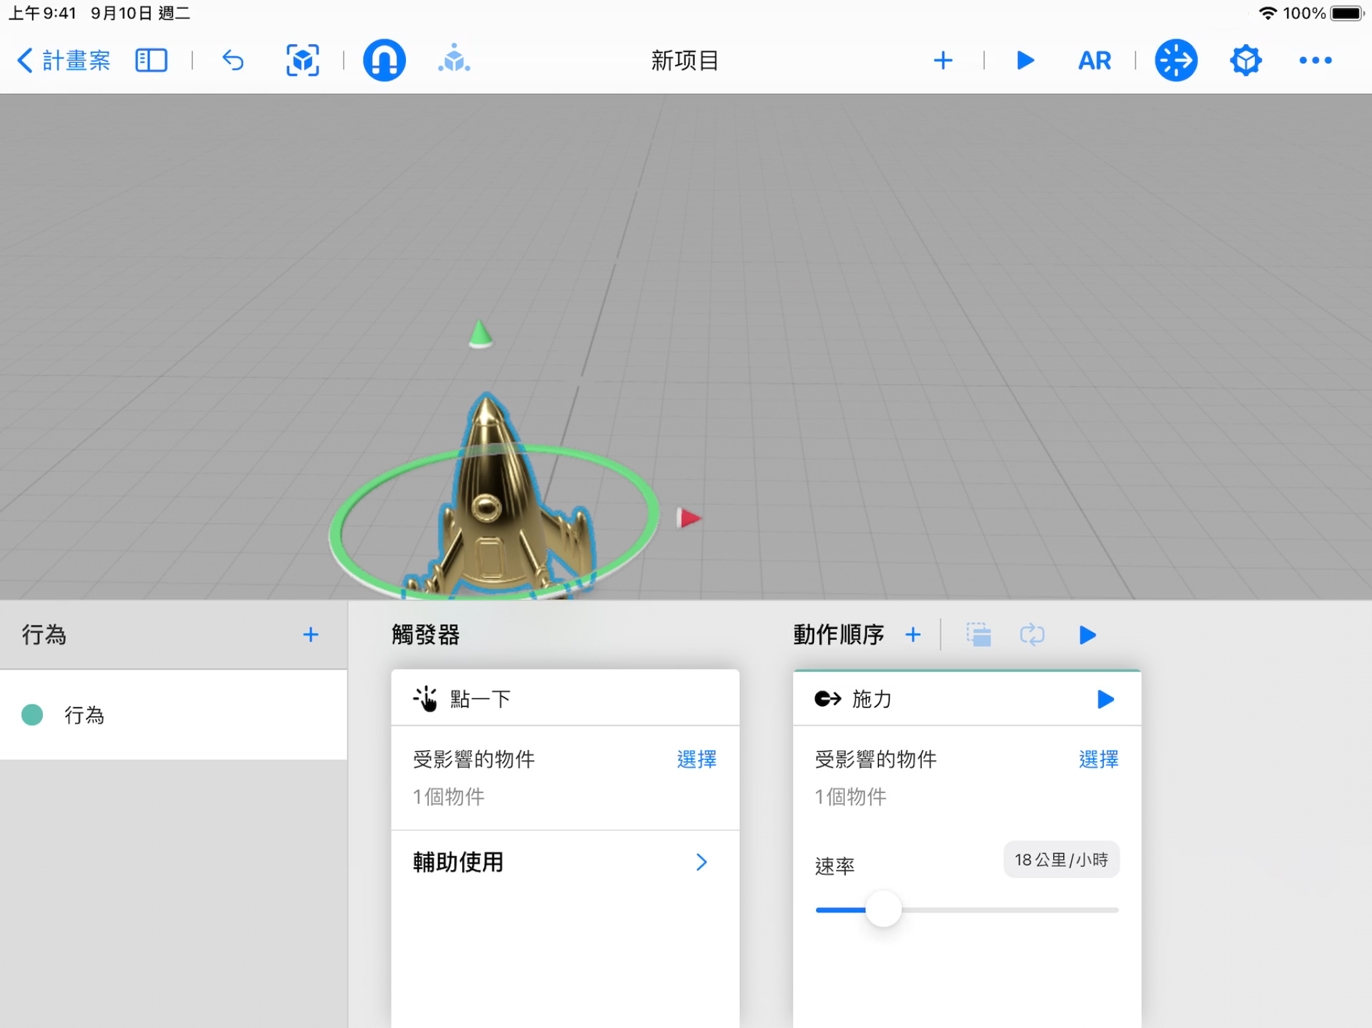
Task: Open object properties hexagon icon
Action: point(1246,60)
